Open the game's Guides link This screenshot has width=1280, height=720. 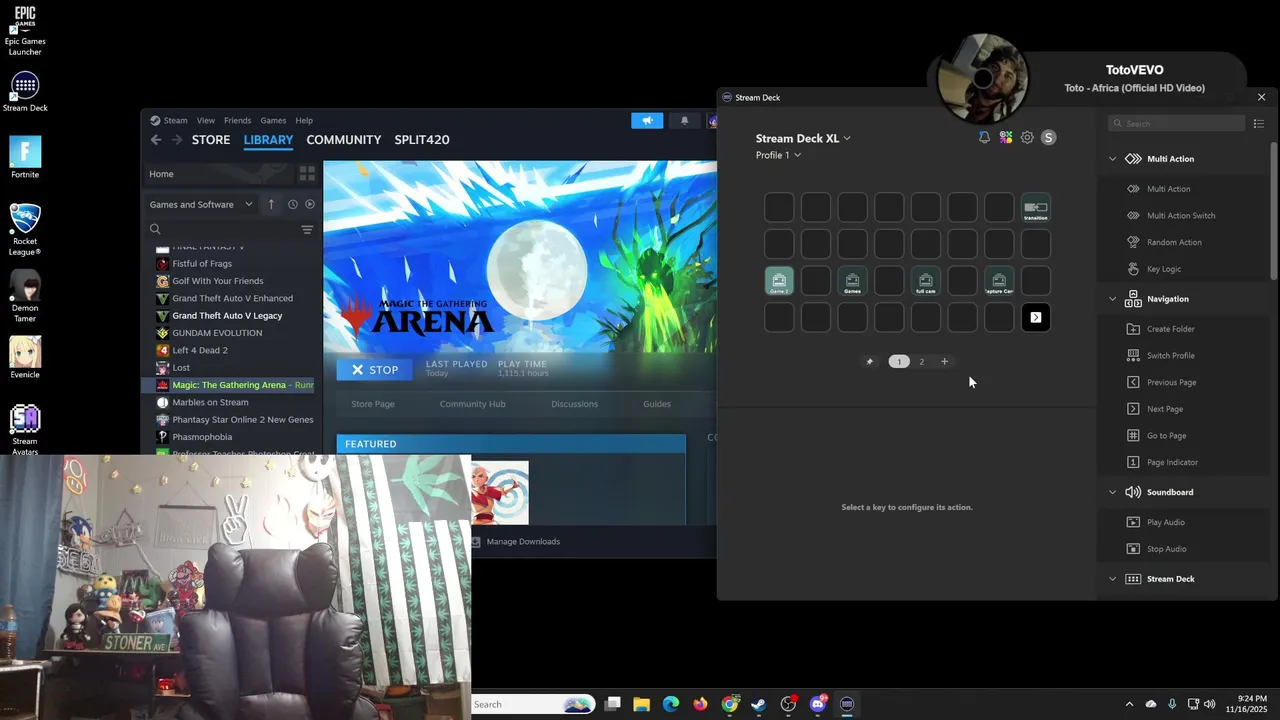coord(656,404)
